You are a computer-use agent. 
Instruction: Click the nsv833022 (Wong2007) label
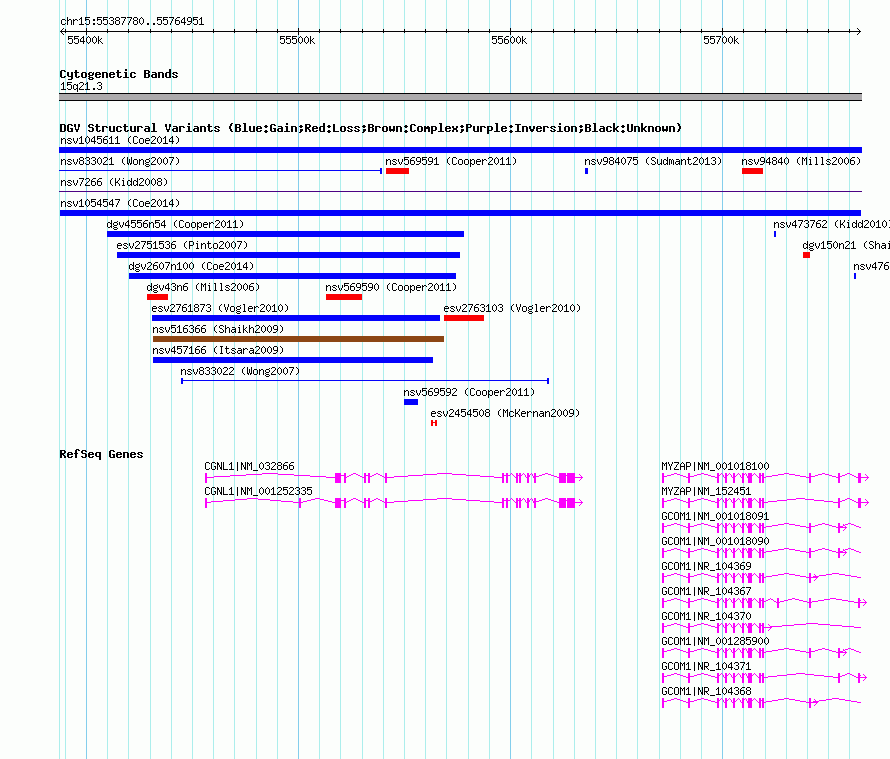coord(240,371)
